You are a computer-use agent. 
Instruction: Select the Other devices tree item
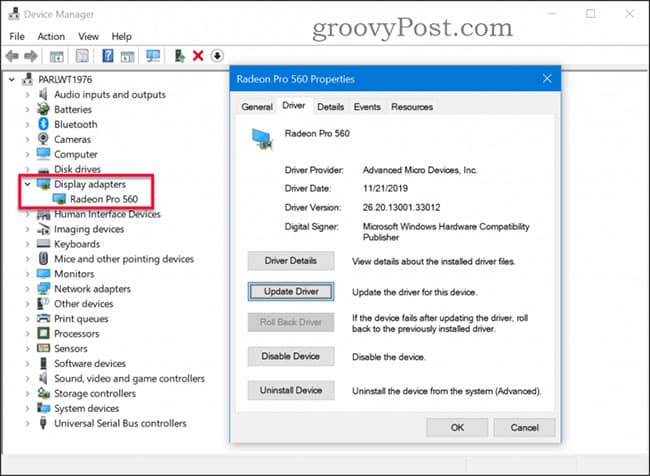click(84, 304)
